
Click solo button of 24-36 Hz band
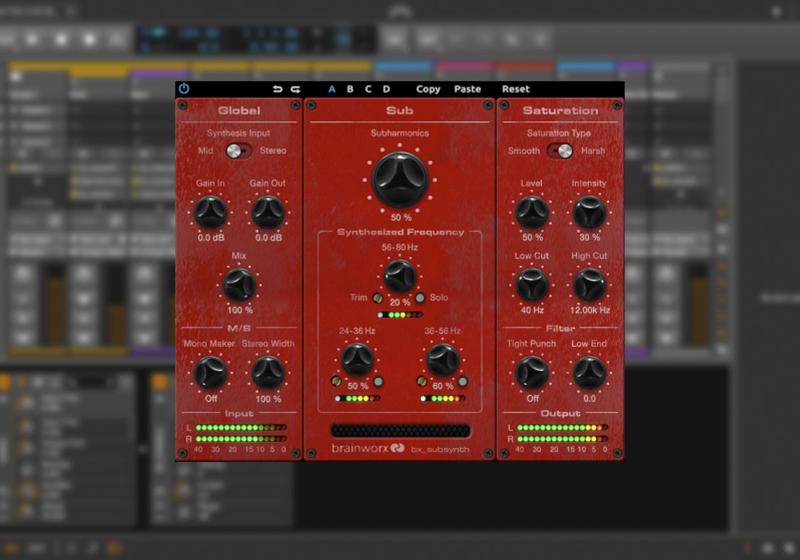click(379, 382)
